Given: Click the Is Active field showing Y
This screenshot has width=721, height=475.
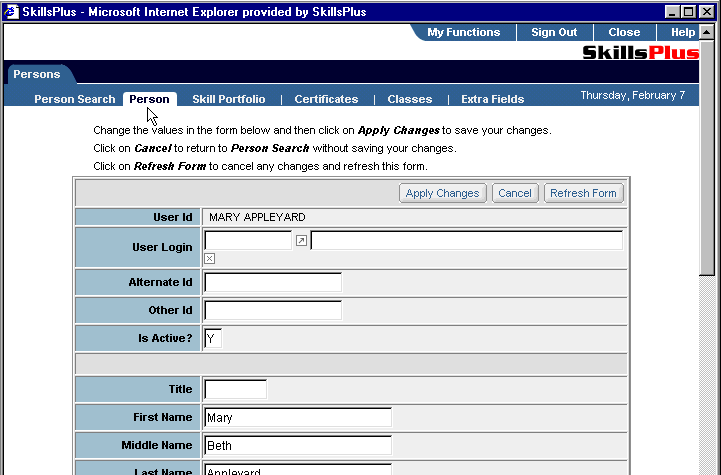Looking at the screenshot, I should (x=213, y=338).
